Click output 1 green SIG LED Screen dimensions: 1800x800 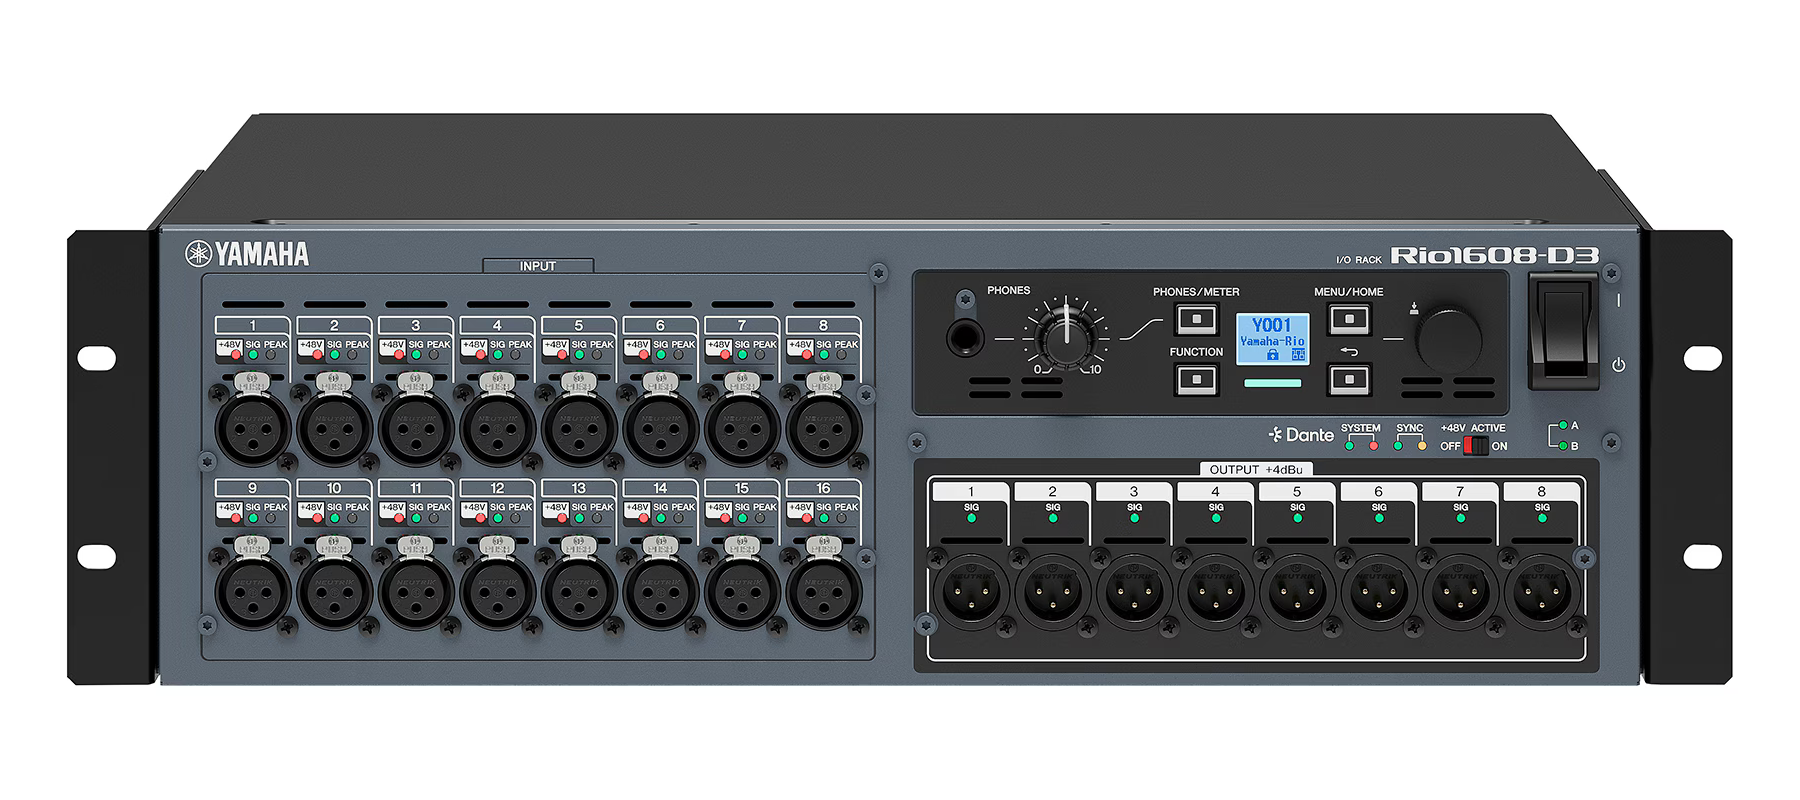tap(971, 519)
